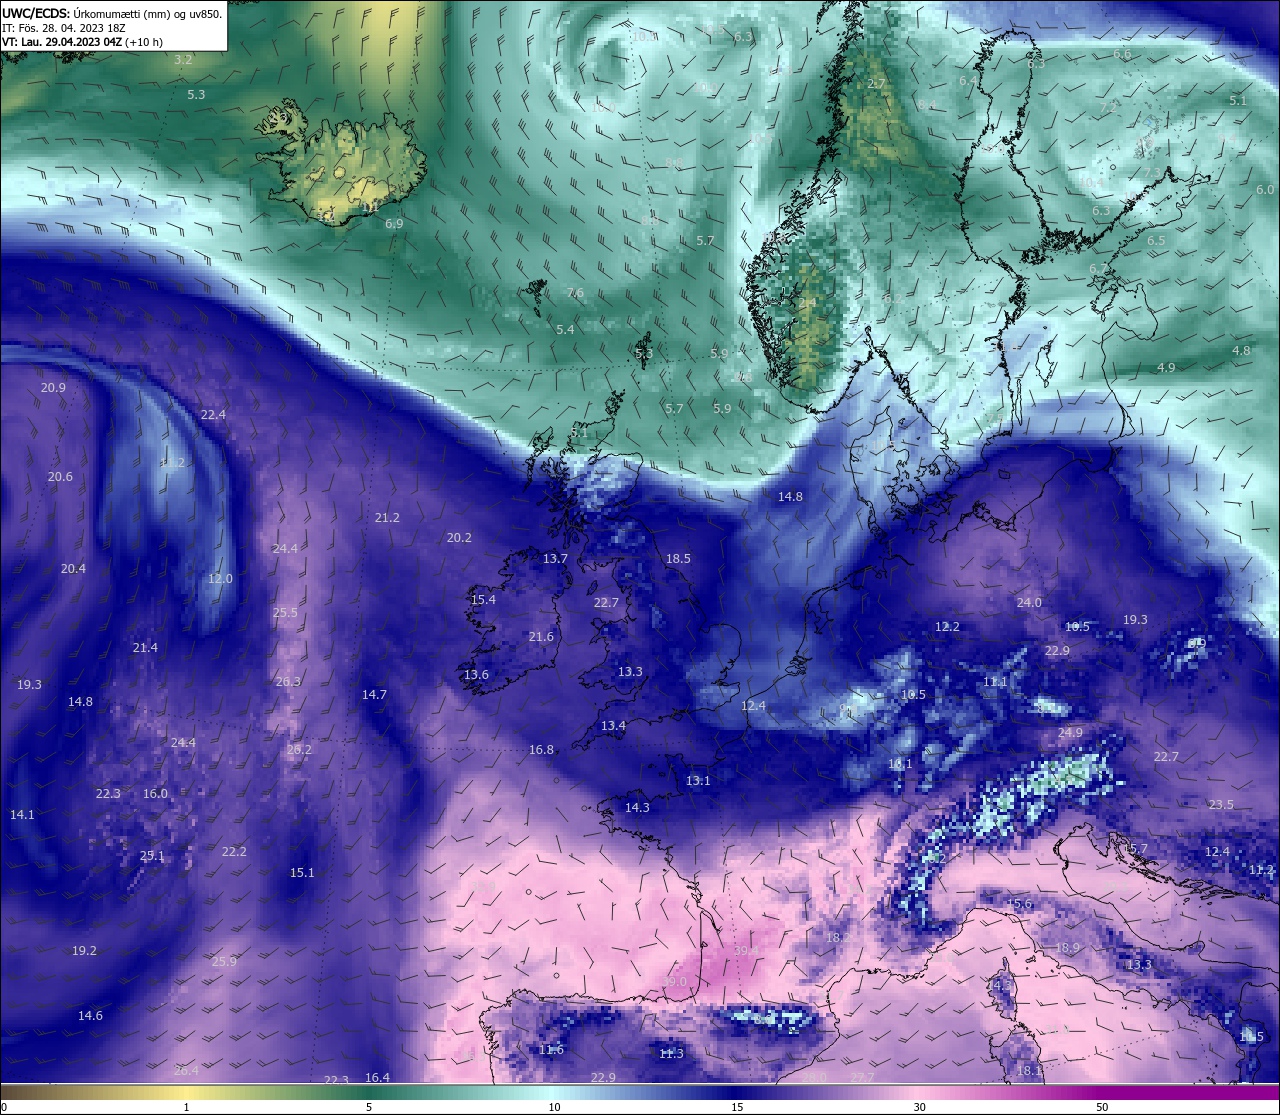The height and width of the screenshot is (1115, 1280).
Task: Click the '13.6' map value
Action: (x=476, y=675)
